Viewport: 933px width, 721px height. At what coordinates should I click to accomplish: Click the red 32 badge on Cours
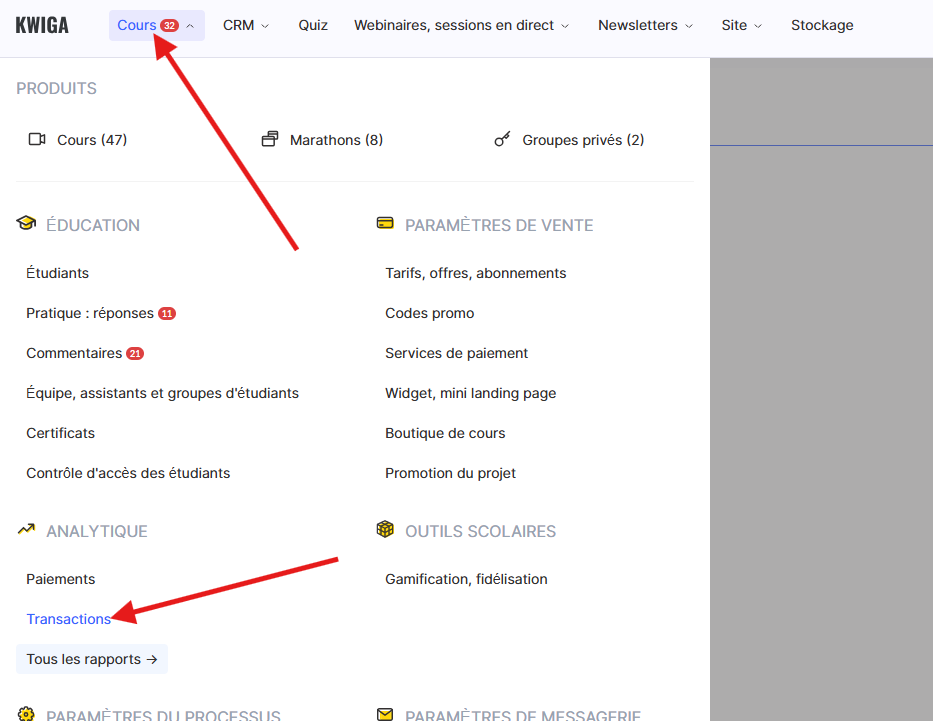point(170,26)
